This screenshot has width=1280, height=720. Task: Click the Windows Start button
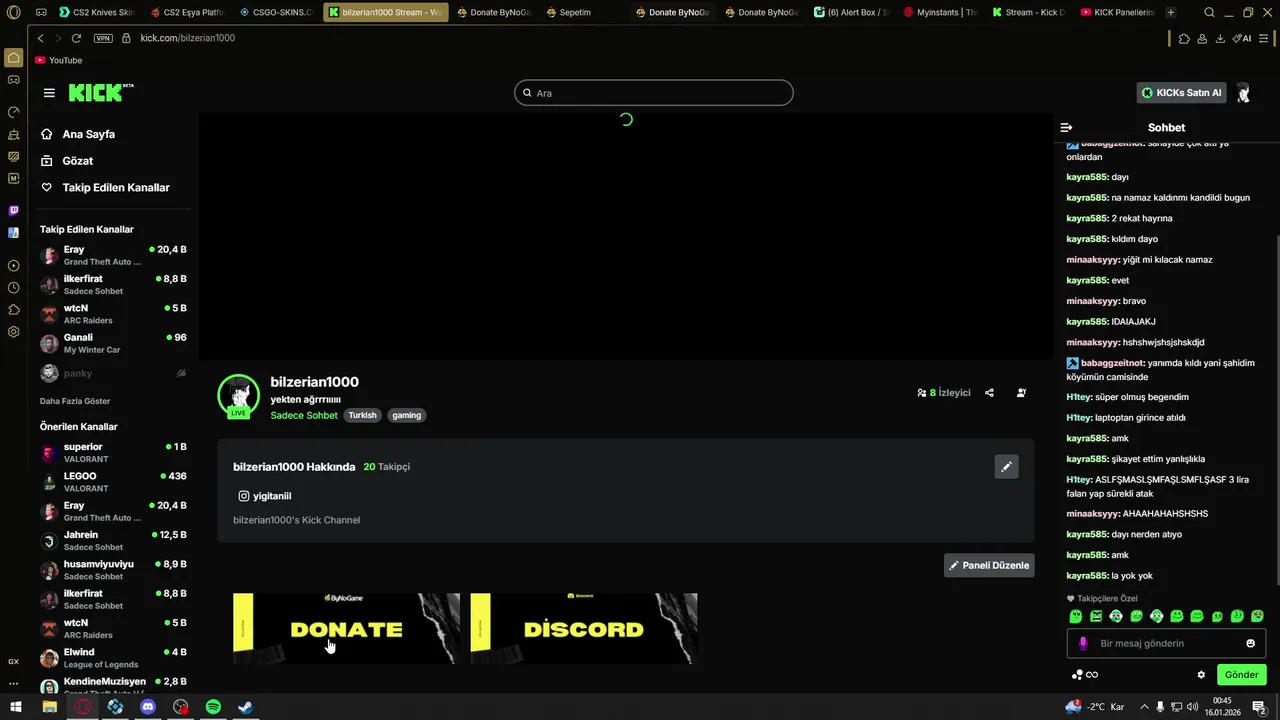click(x=16, y=707)
